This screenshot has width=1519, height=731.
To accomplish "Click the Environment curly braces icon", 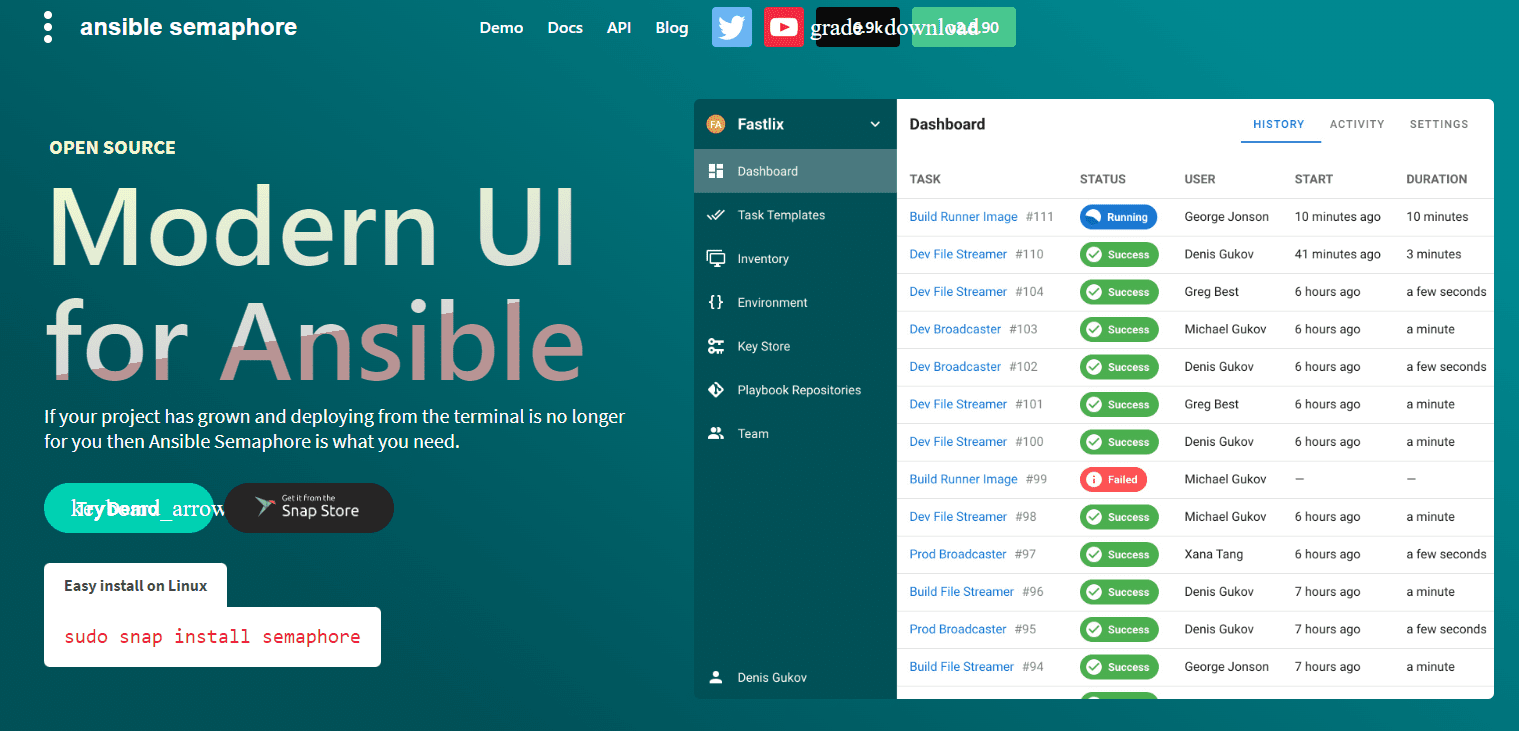I will [716, 302].
